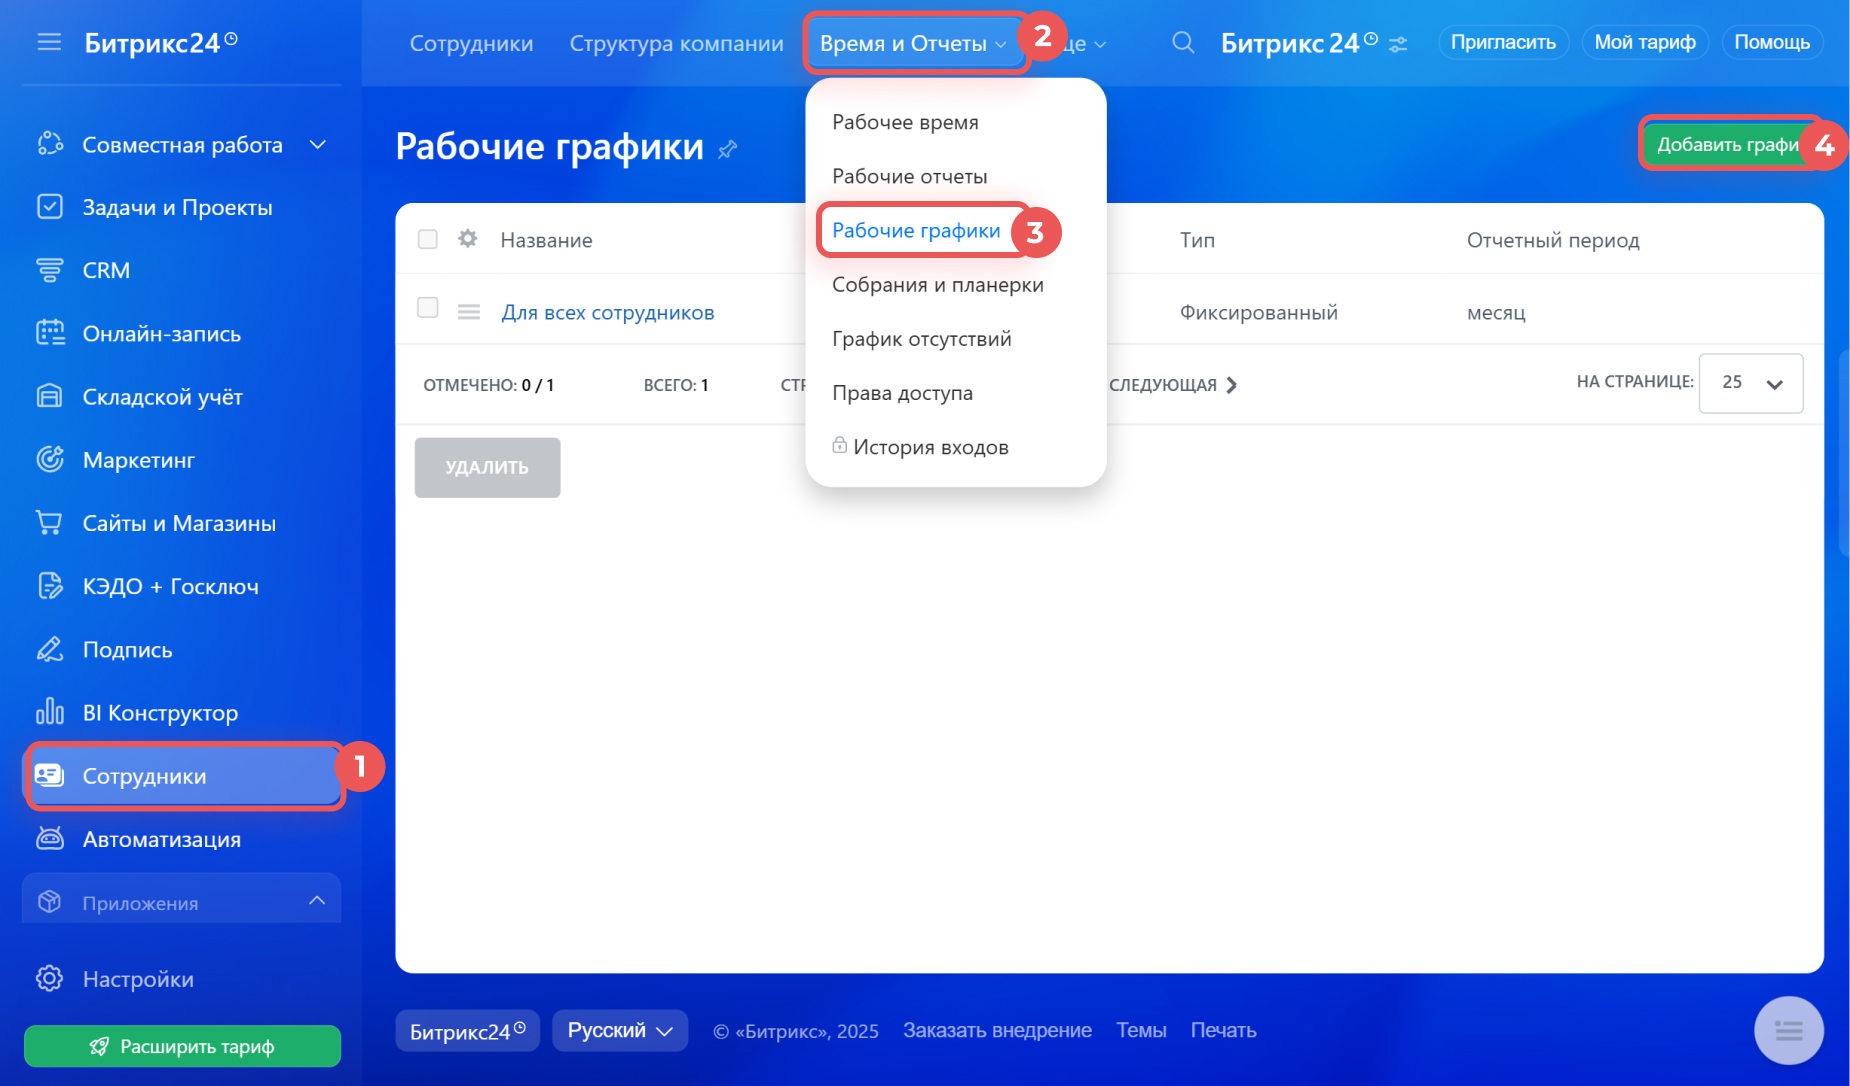Click the КЭДО + Госключ document icon

[x=50, y=585]
